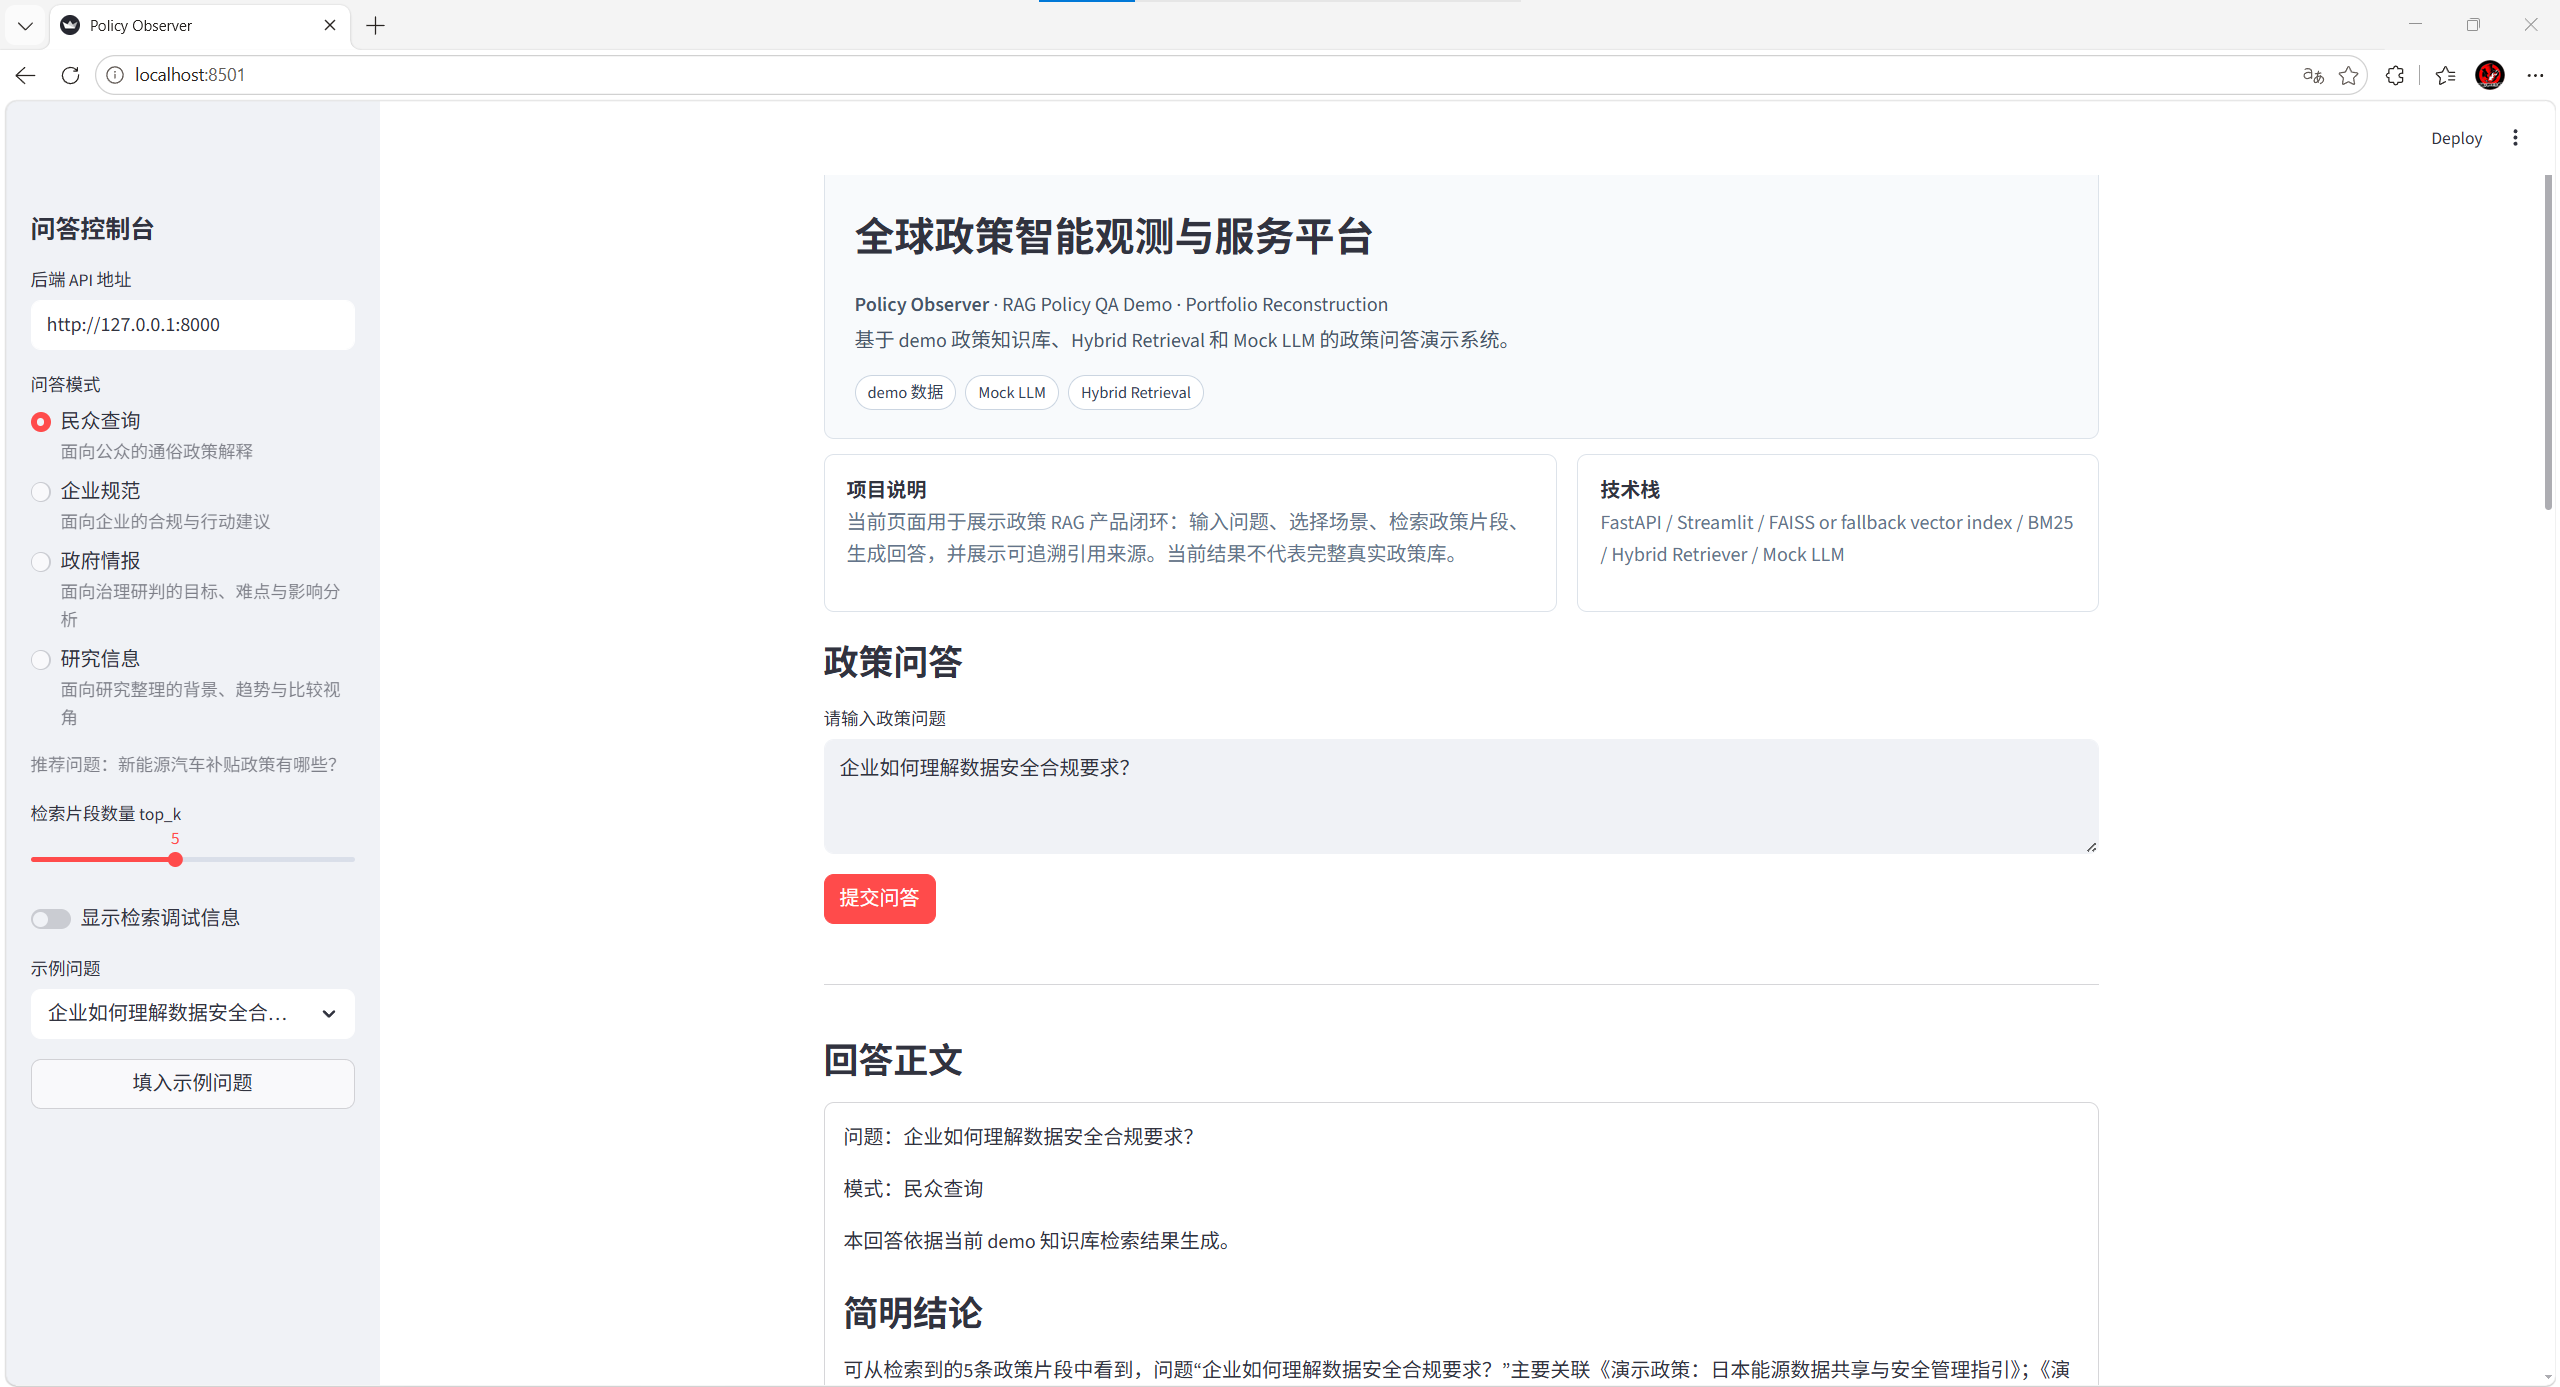View site information icon in address bar
The image size is (2560, 1387).
pyautogui.click(x=115, y=75)
